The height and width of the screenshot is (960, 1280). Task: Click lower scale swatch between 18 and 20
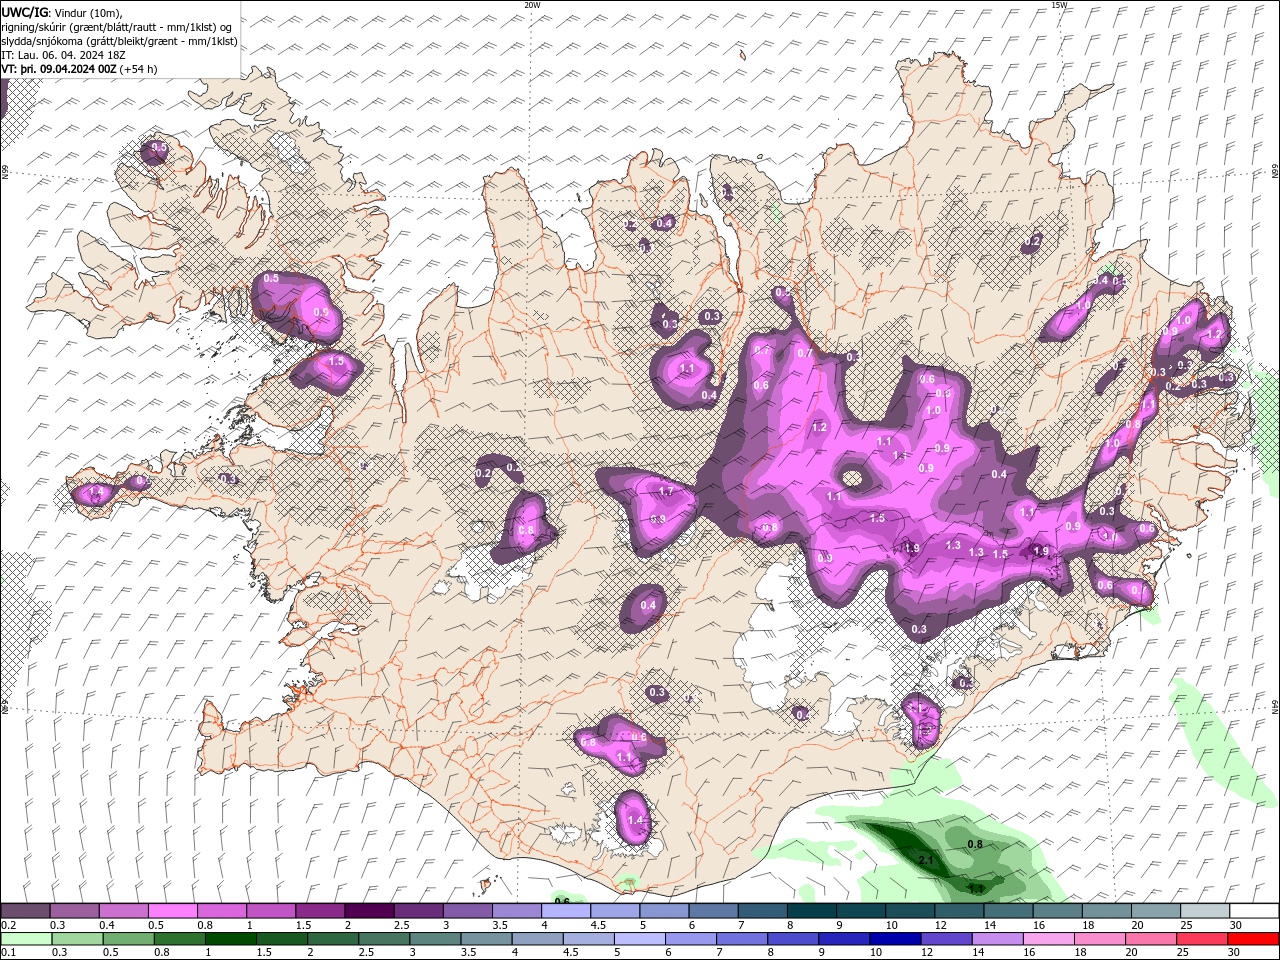[1100, 939]
